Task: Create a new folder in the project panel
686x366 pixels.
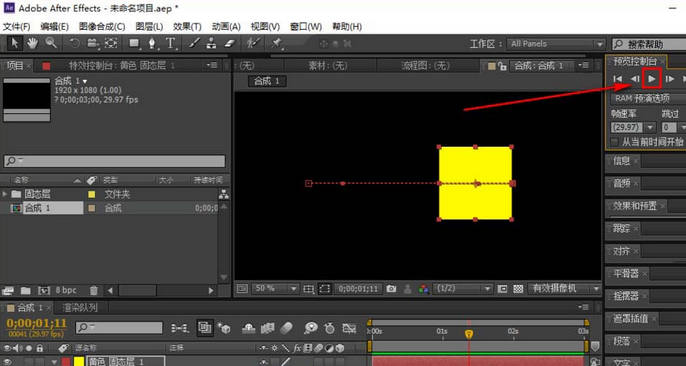Action: coord(25,290)
